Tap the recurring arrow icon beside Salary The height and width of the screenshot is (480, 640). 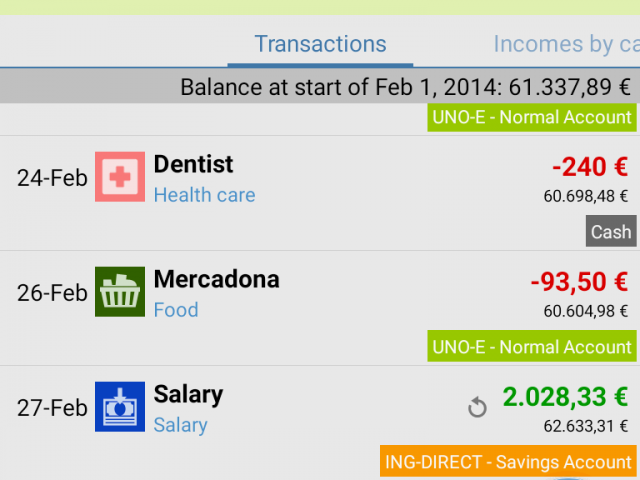coord(477,407)
